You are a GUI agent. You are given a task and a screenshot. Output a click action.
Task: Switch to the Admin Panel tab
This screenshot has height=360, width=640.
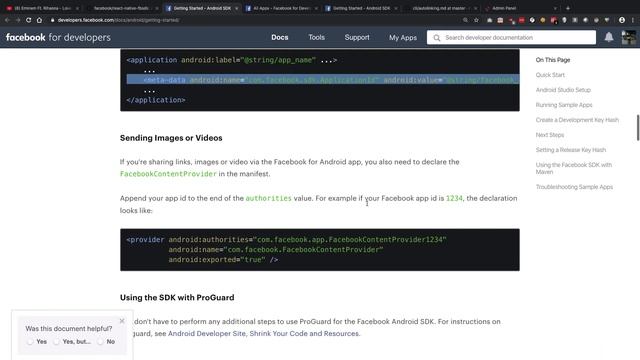point(504,8)
